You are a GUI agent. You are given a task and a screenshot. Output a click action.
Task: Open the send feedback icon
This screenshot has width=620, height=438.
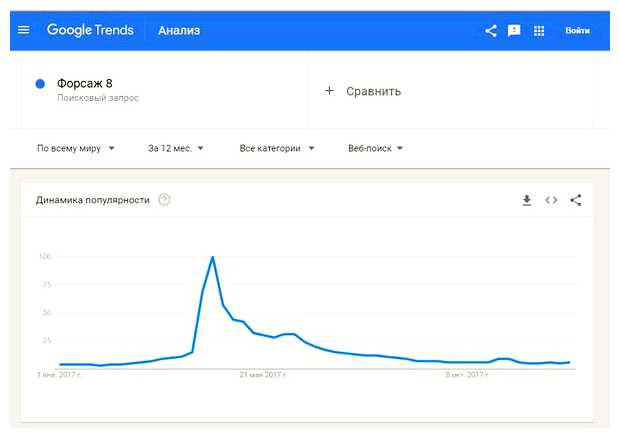514,30
